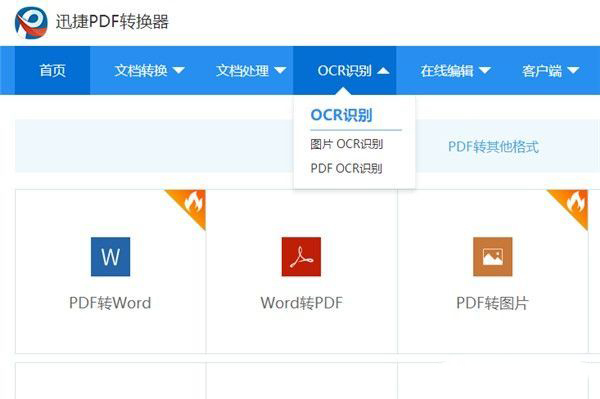Select the orange image icon for PDF转图片
The width and height of the screenshot is (600, 399).
492,256
